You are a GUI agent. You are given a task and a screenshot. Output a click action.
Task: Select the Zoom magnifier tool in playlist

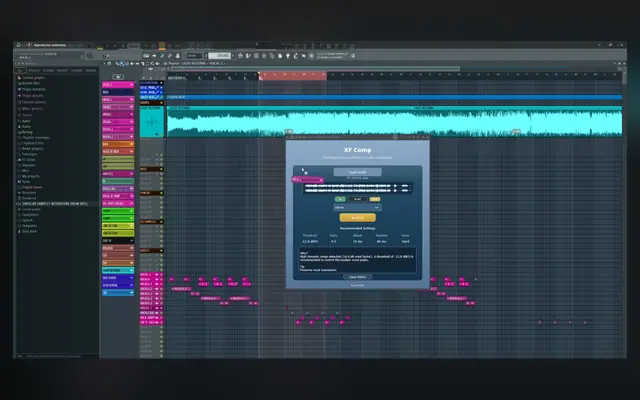(x=152, y=64)
